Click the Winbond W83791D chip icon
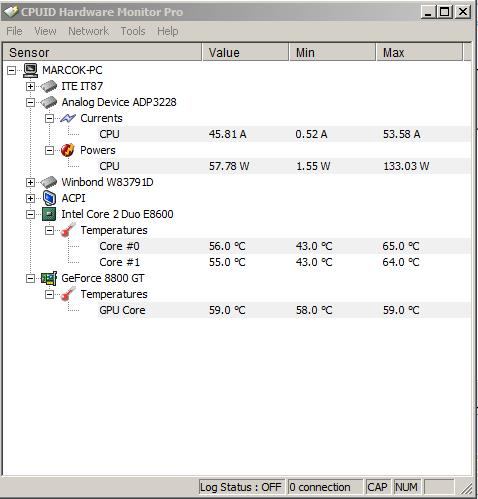Screen dimensions: 478x499 [x=49, y=182]
